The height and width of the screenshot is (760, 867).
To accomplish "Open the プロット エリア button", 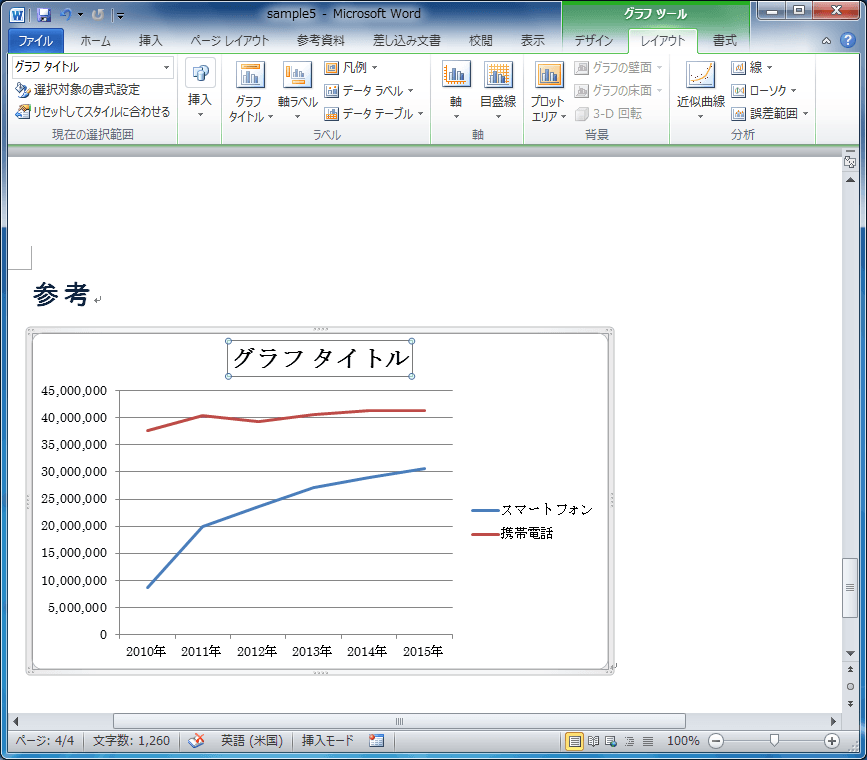I will click(x=549, y=91).
